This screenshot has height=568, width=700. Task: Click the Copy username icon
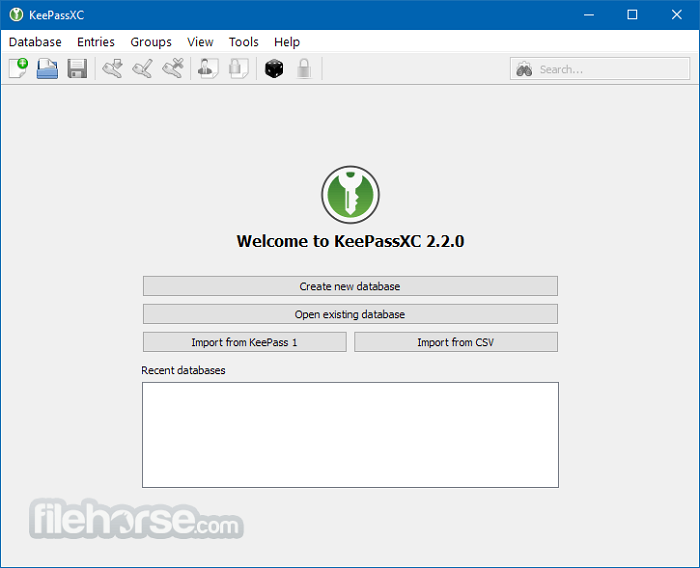[208, 69]
